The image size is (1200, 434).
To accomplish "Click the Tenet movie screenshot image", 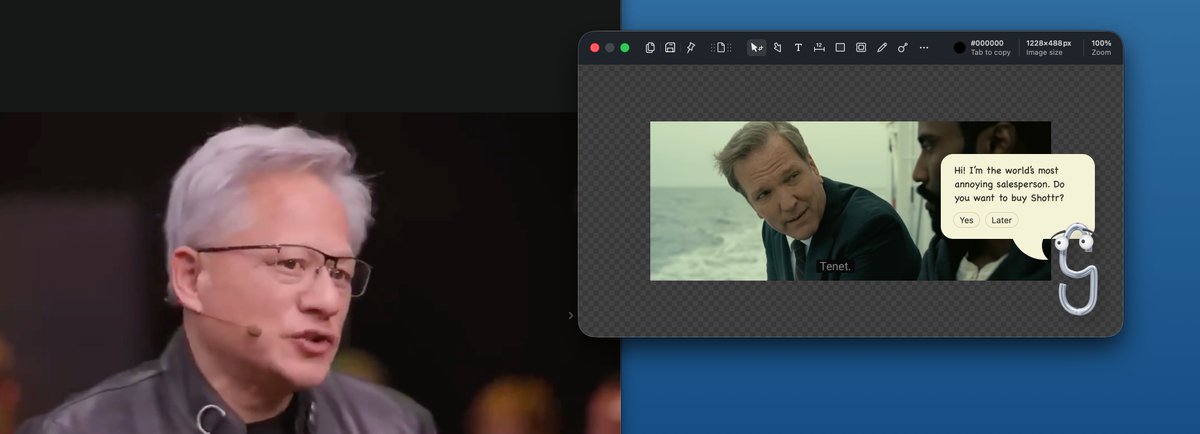I will 850,200.
